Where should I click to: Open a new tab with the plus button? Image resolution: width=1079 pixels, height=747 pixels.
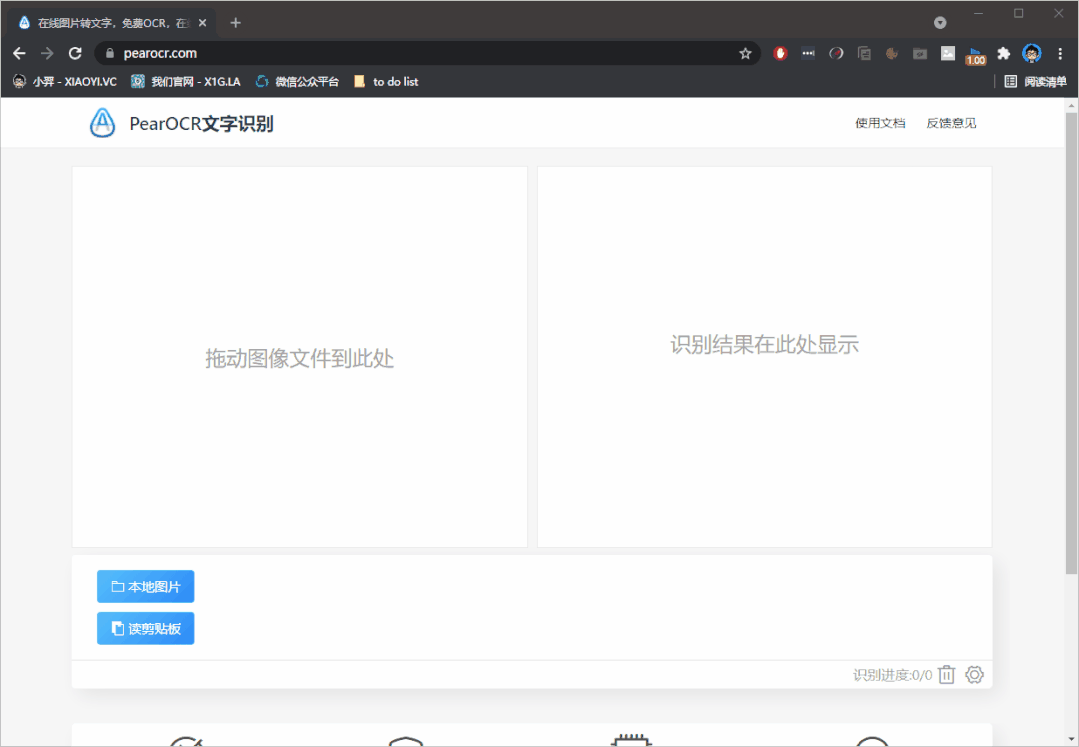(x=236, y=22)
